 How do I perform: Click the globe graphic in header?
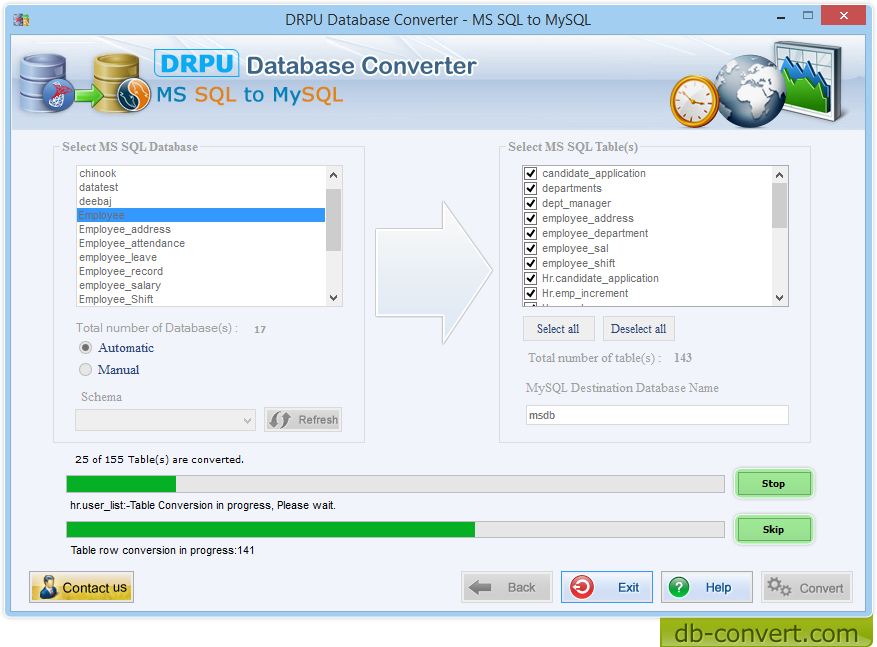coord(749,91)
